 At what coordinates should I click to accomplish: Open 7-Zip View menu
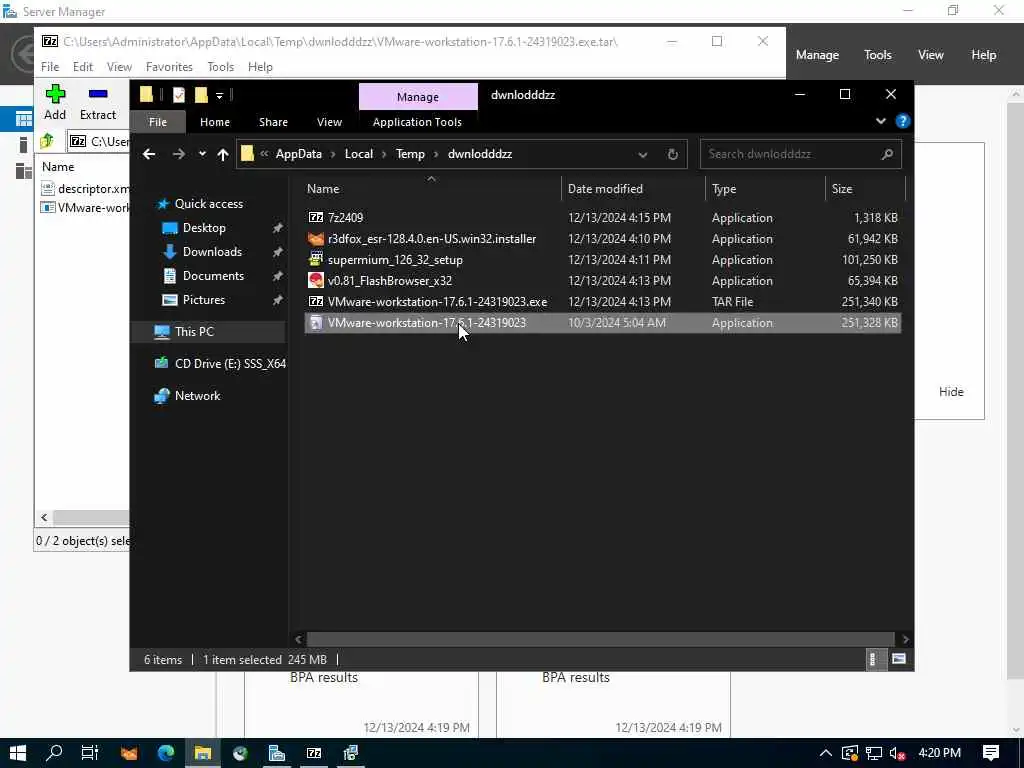tap(119, 67)
